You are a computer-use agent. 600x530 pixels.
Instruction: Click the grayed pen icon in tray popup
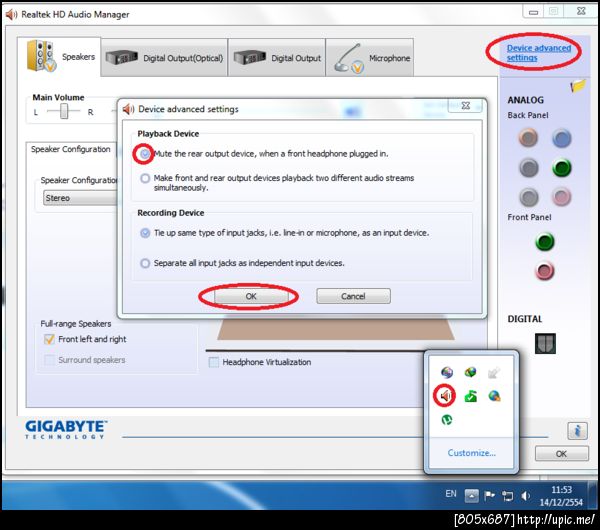[494, 373]
